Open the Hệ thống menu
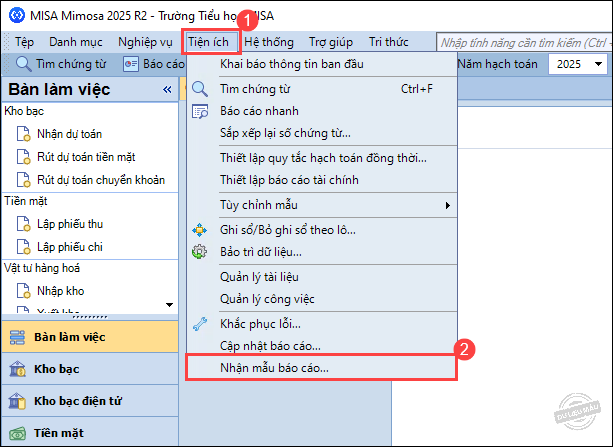This screenshot has height=447, width=613. (269, 42)
